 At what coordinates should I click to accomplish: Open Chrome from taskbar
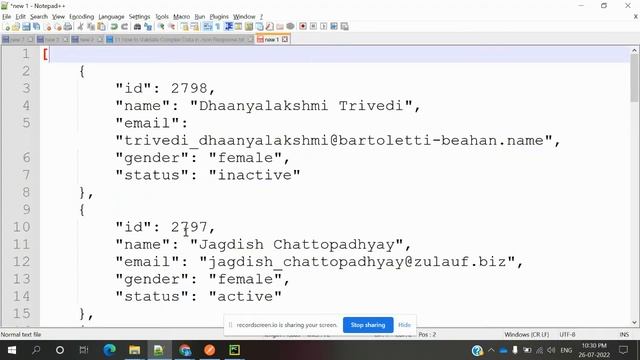click(184, 350)
